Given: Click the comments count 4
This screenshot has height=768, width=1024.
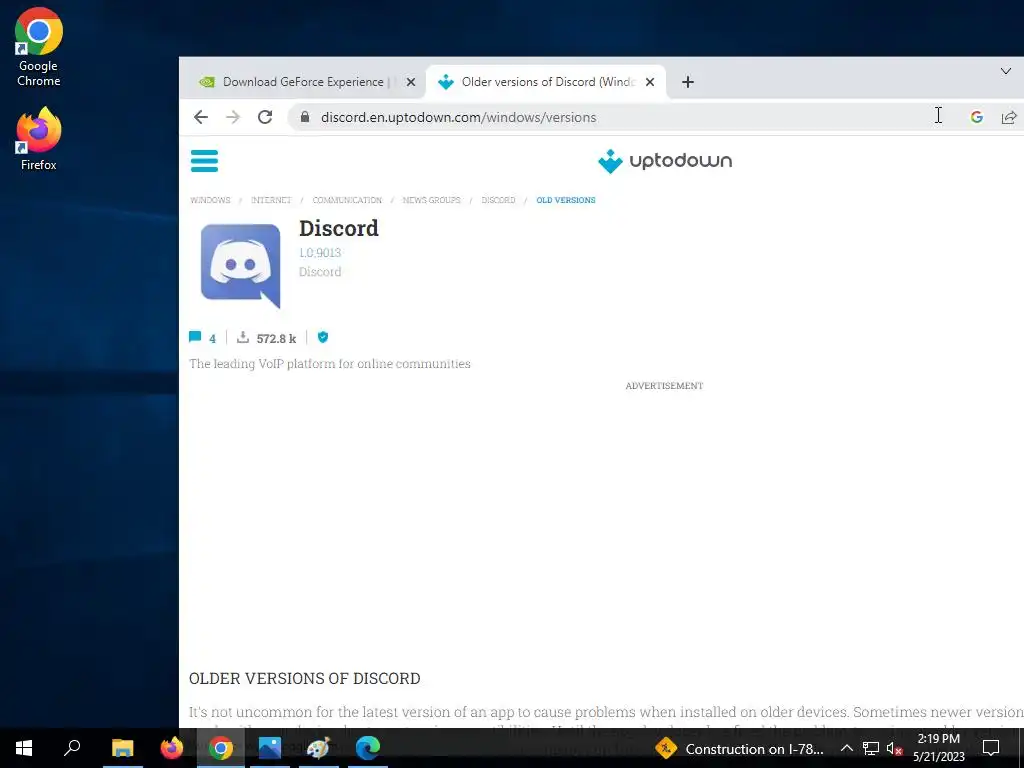Looking at the screenshot, I should (x=212, y=338).
